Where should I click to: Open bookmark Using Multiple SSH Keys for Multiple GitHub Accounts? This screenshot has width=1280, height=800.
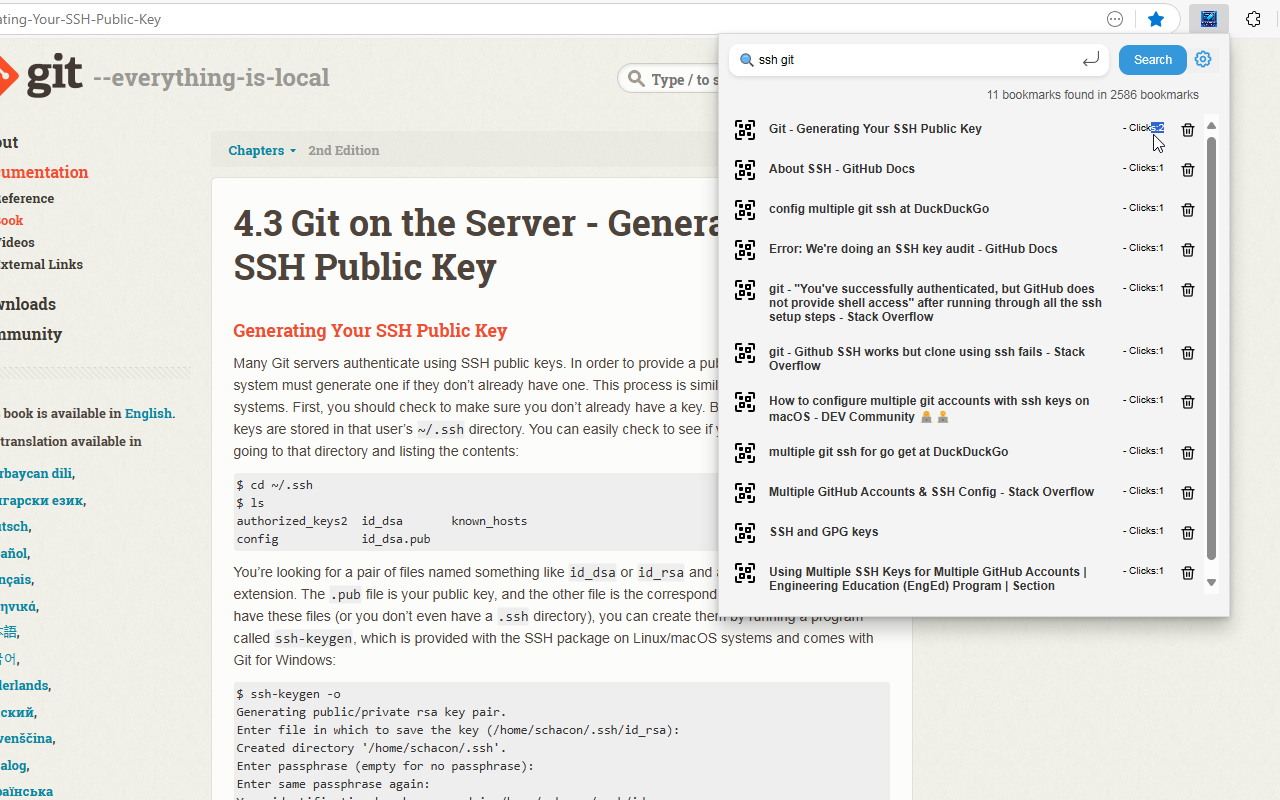927,579
